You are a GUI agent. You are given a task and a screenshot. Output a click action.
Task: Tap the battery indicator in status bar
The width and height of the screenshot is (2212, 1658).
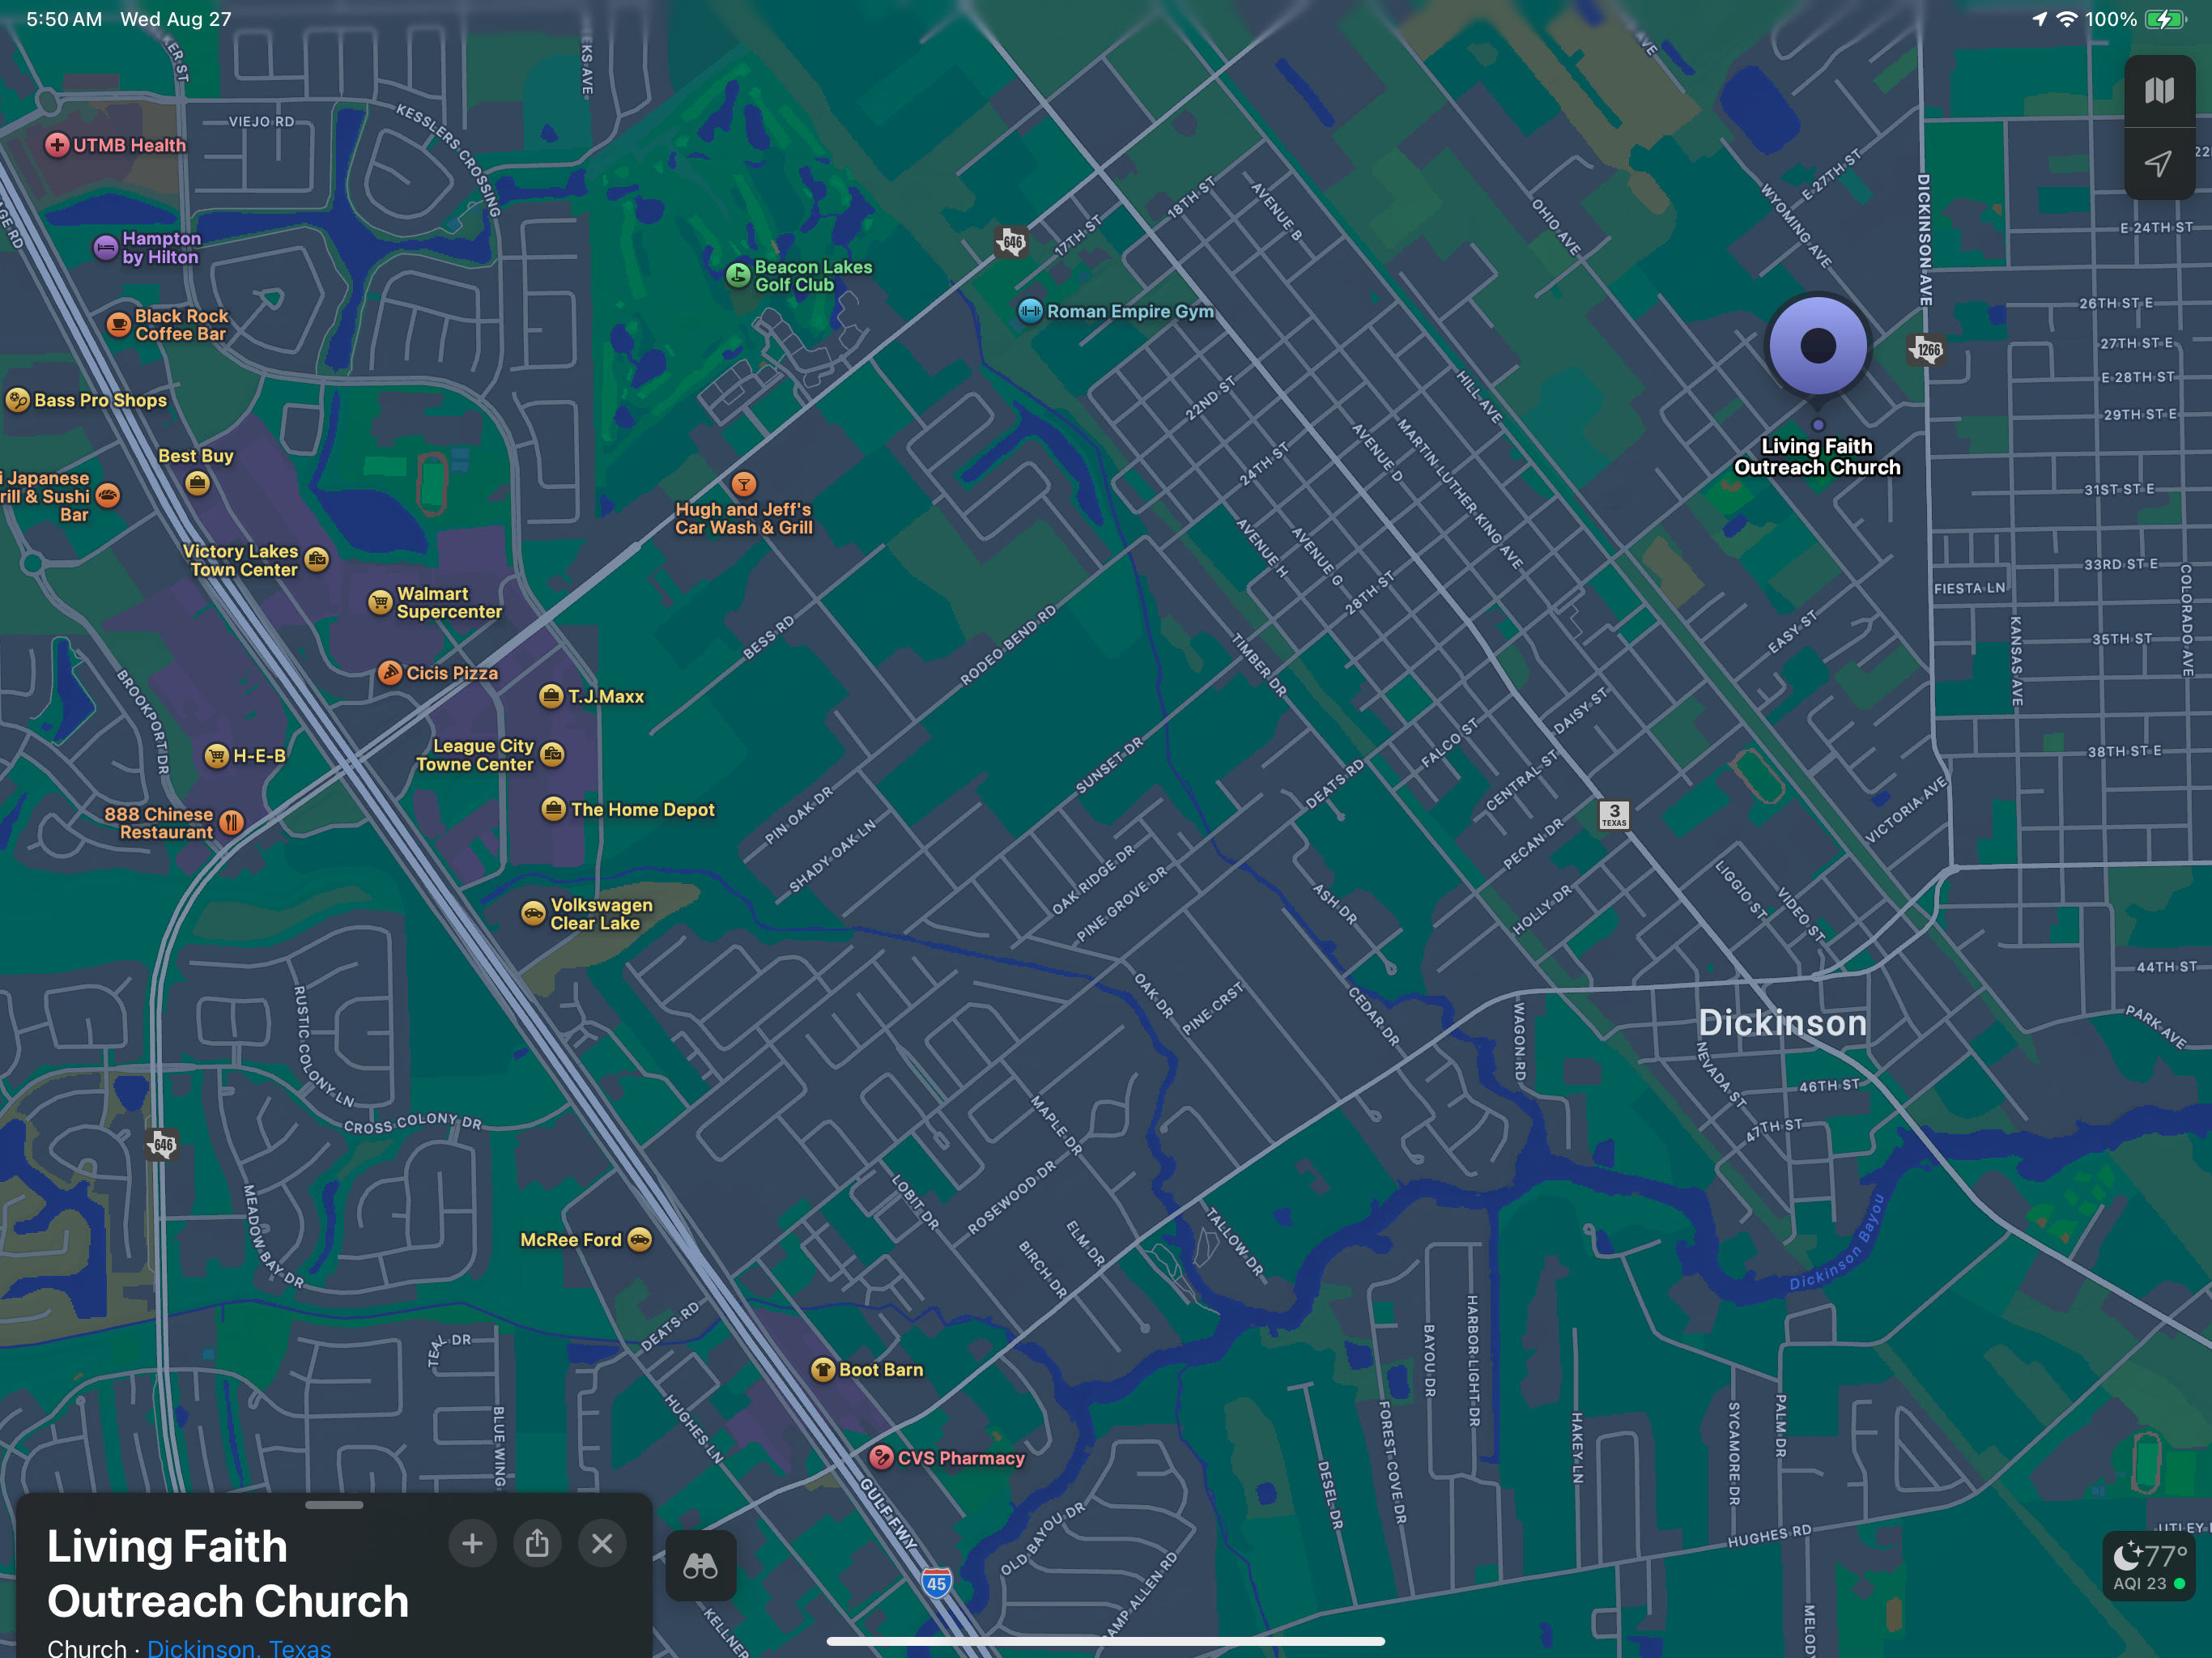(x=2164, y=19)
